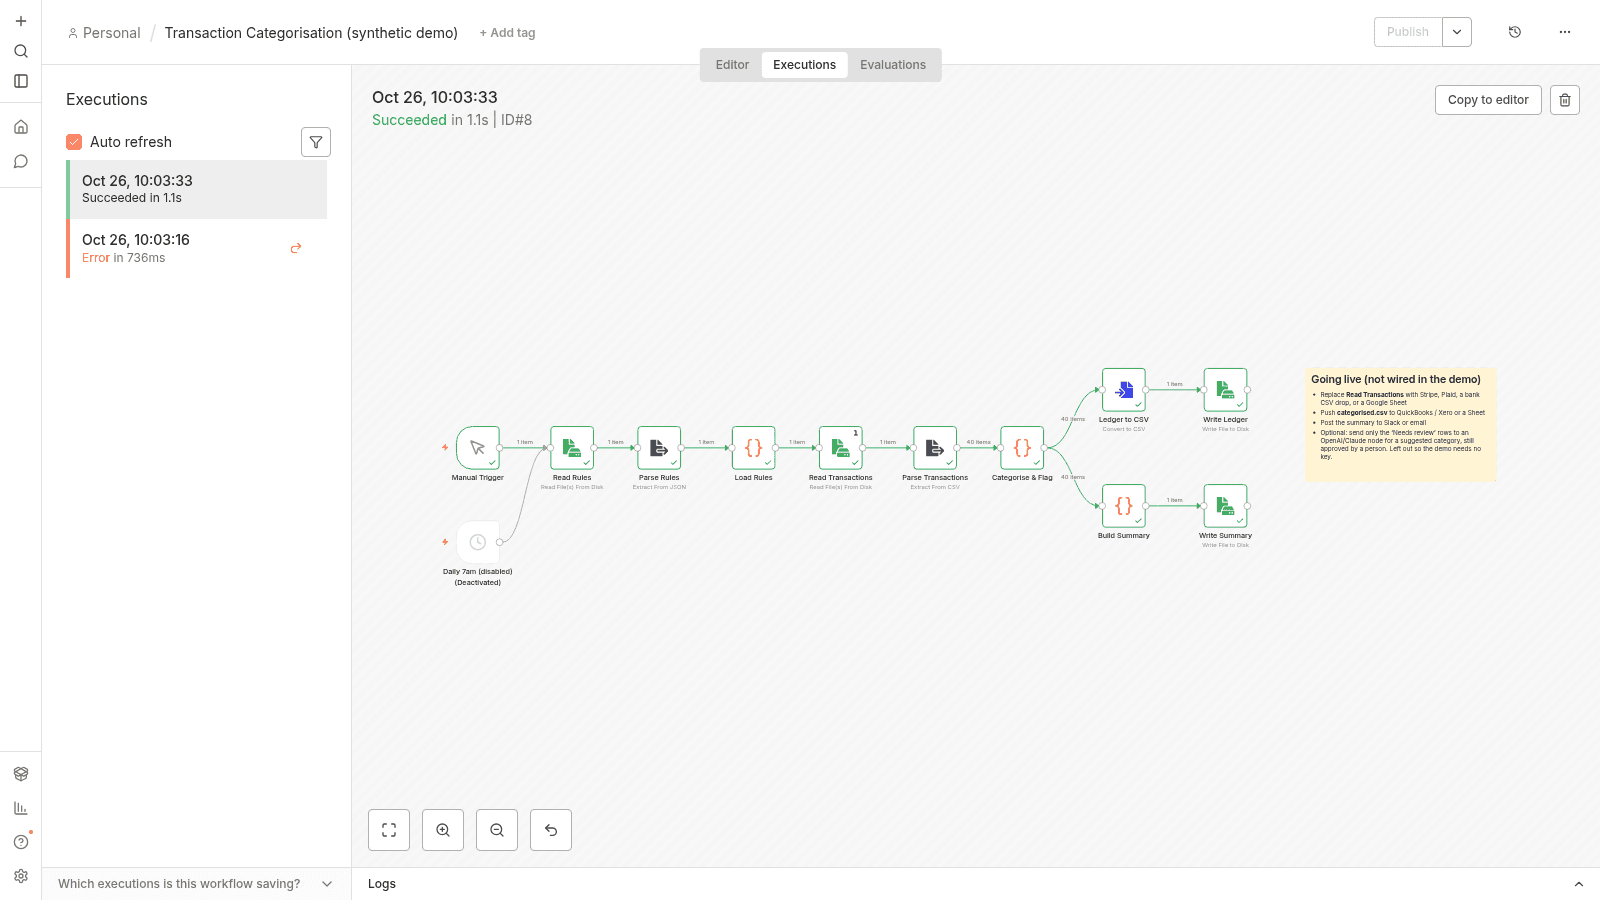
Task: Select the Read Rules node
Action: click(x=572, y=448)
